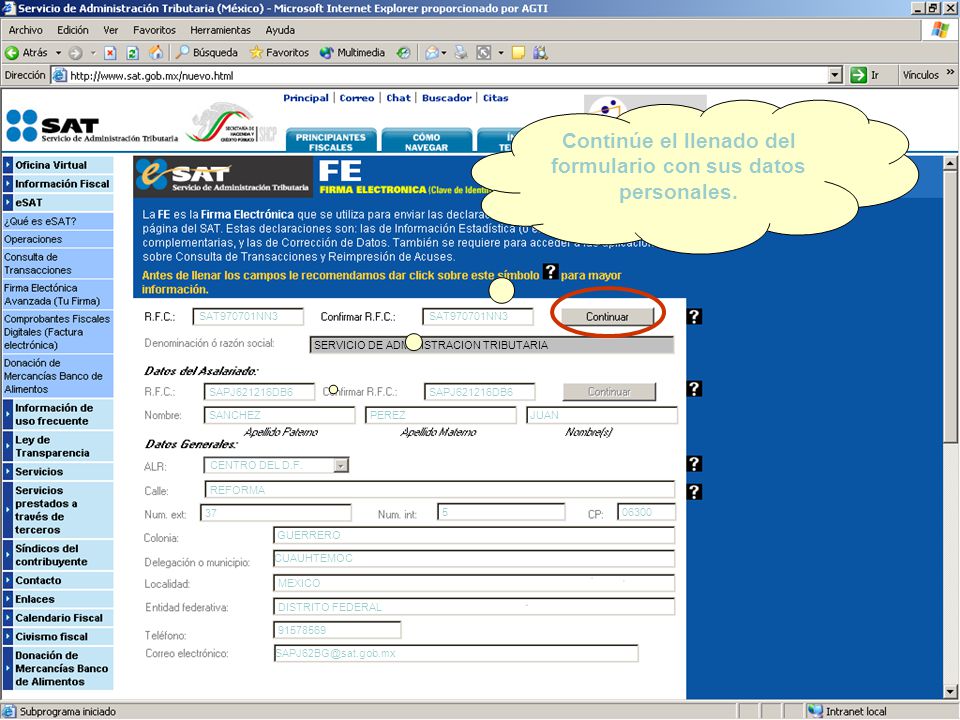
Task: Click the Colonia field showing GUERRERO
Action: tap(474, 535)
